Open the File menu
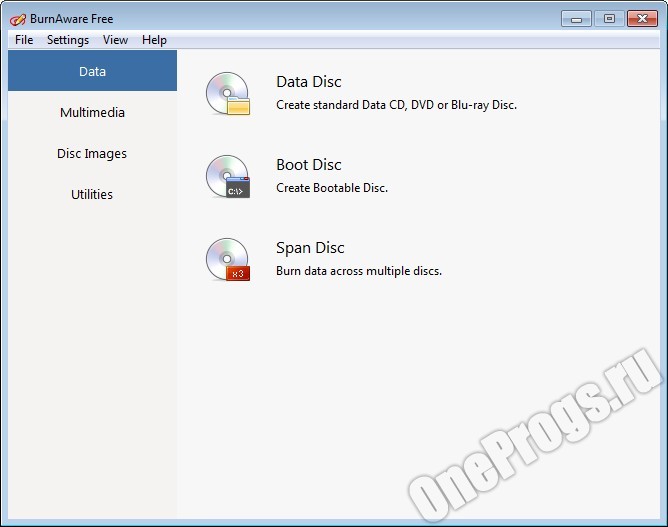 point(24,40)
